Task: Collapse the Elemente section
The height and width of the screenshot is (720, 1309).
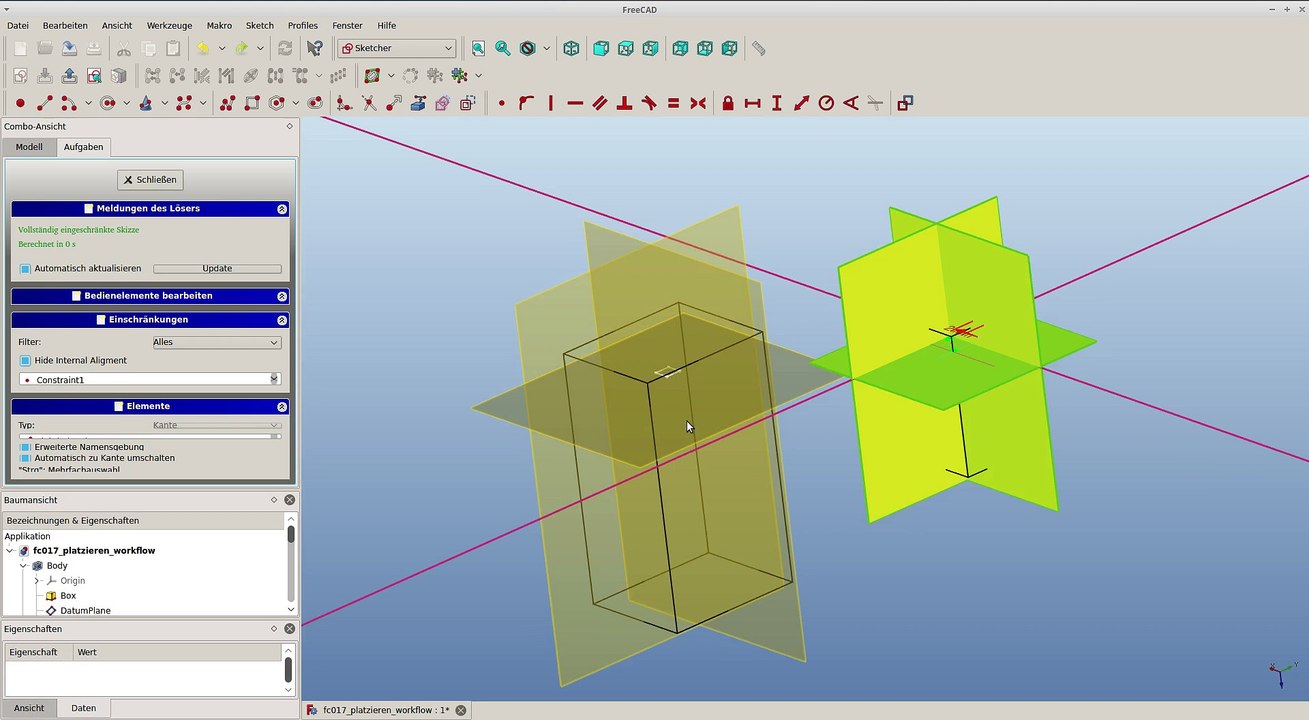Action: click(x=282, y=407)
